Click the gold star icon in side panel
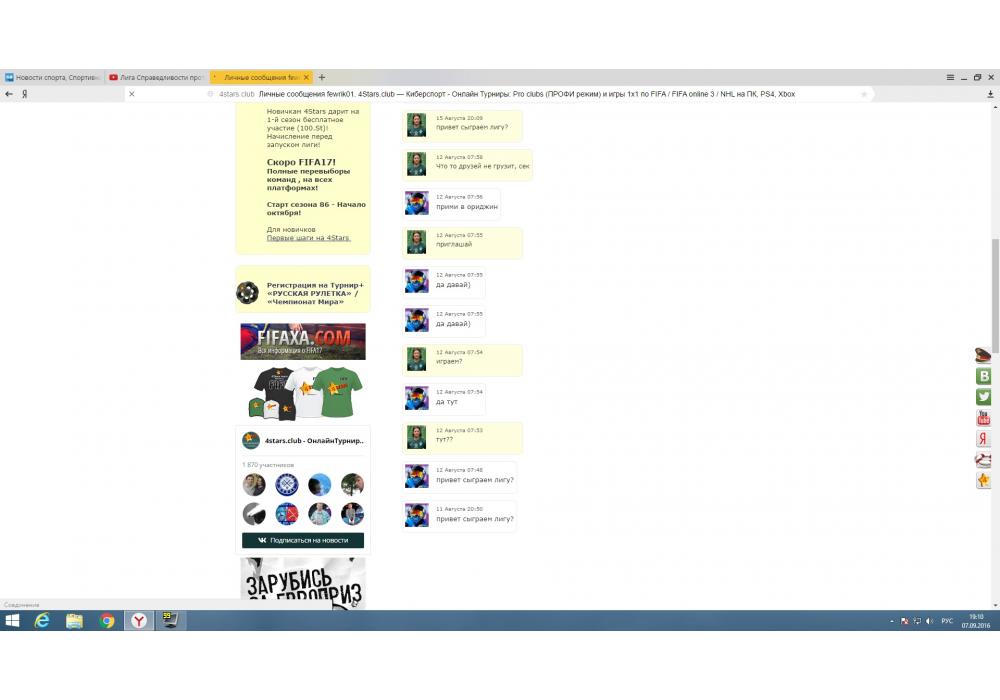1000x700 pixels. tap(983, 481)
